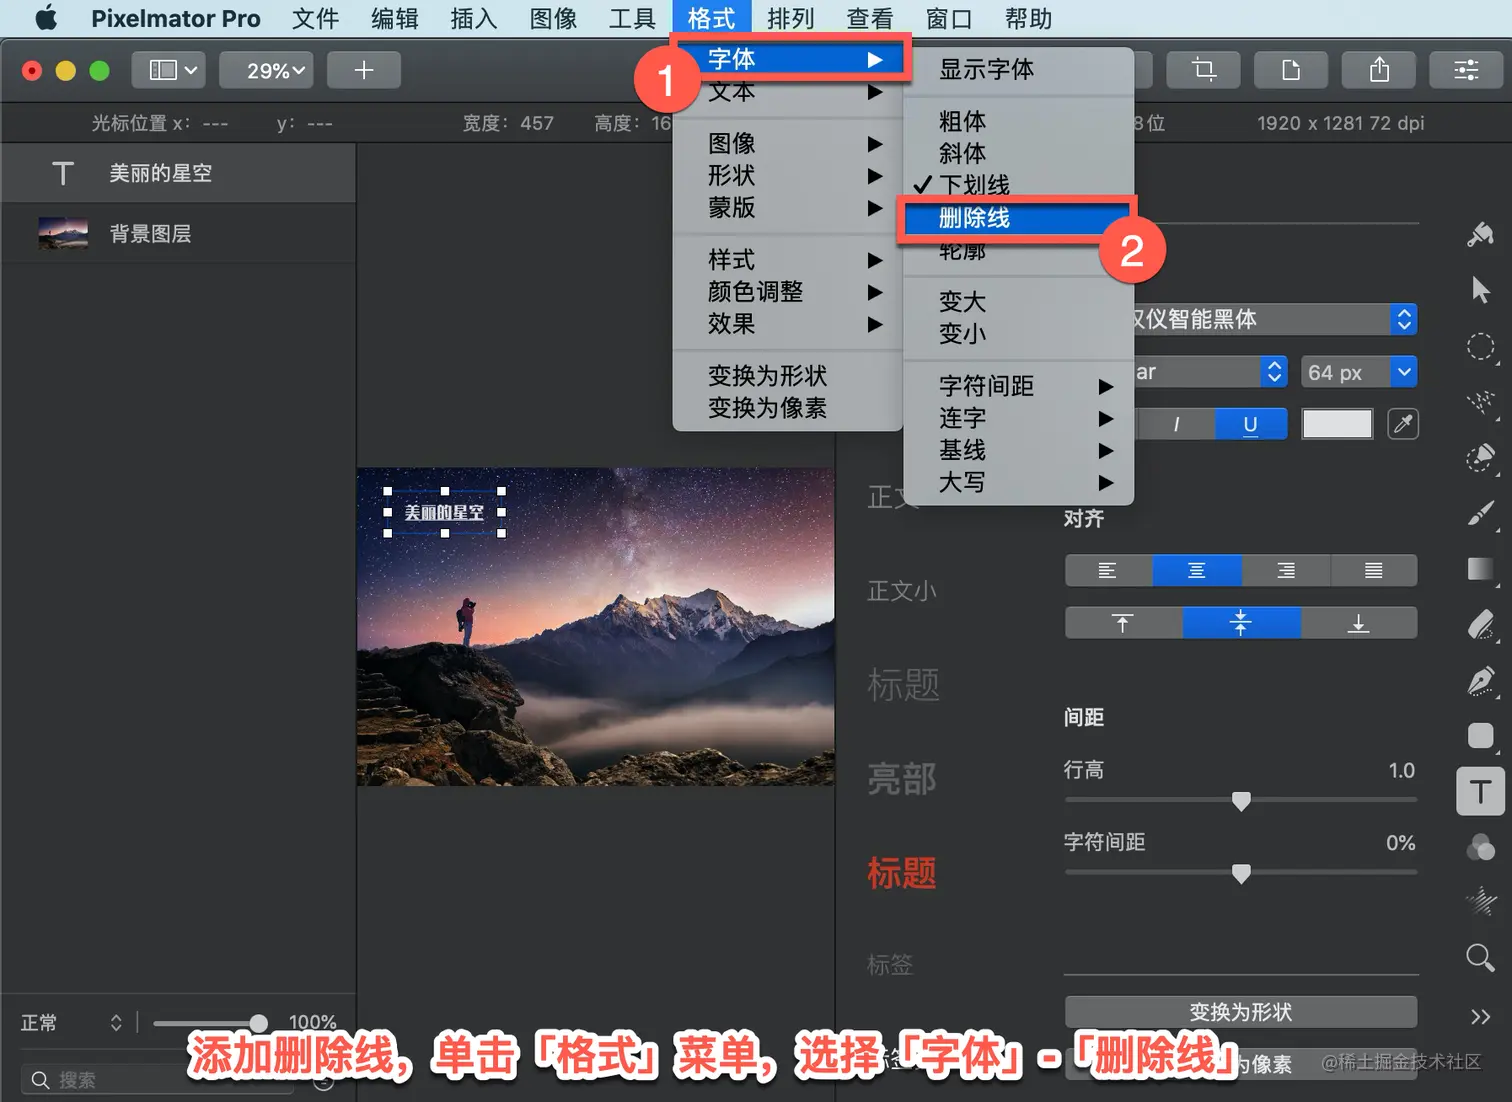Viewport: 1512px width, 1102px height.
Task: Click the Crop toolbar icon
Action: (x=1203, y=70)
